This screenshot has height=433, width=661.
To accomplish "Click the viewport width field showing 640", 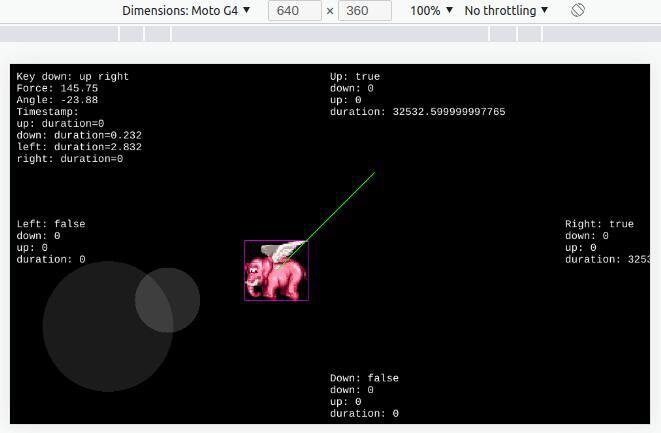I will (x=295, y=11).
